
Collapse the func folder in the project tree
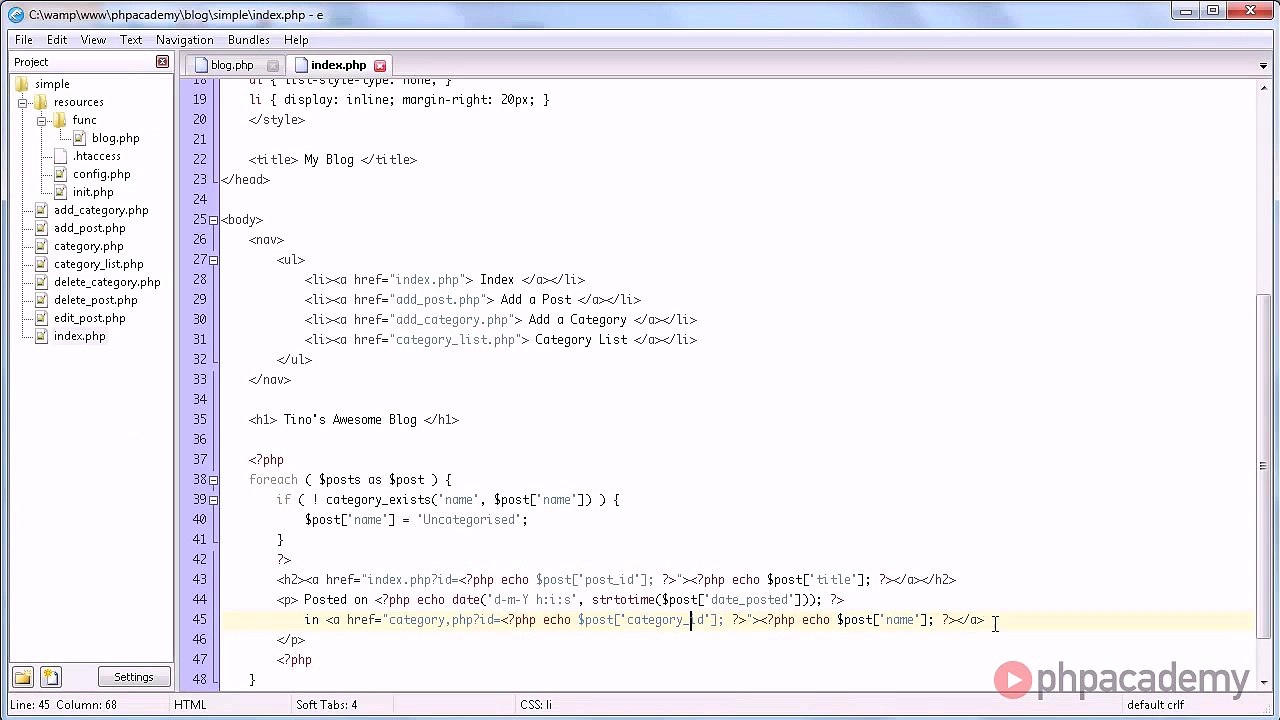pos(42,120)
